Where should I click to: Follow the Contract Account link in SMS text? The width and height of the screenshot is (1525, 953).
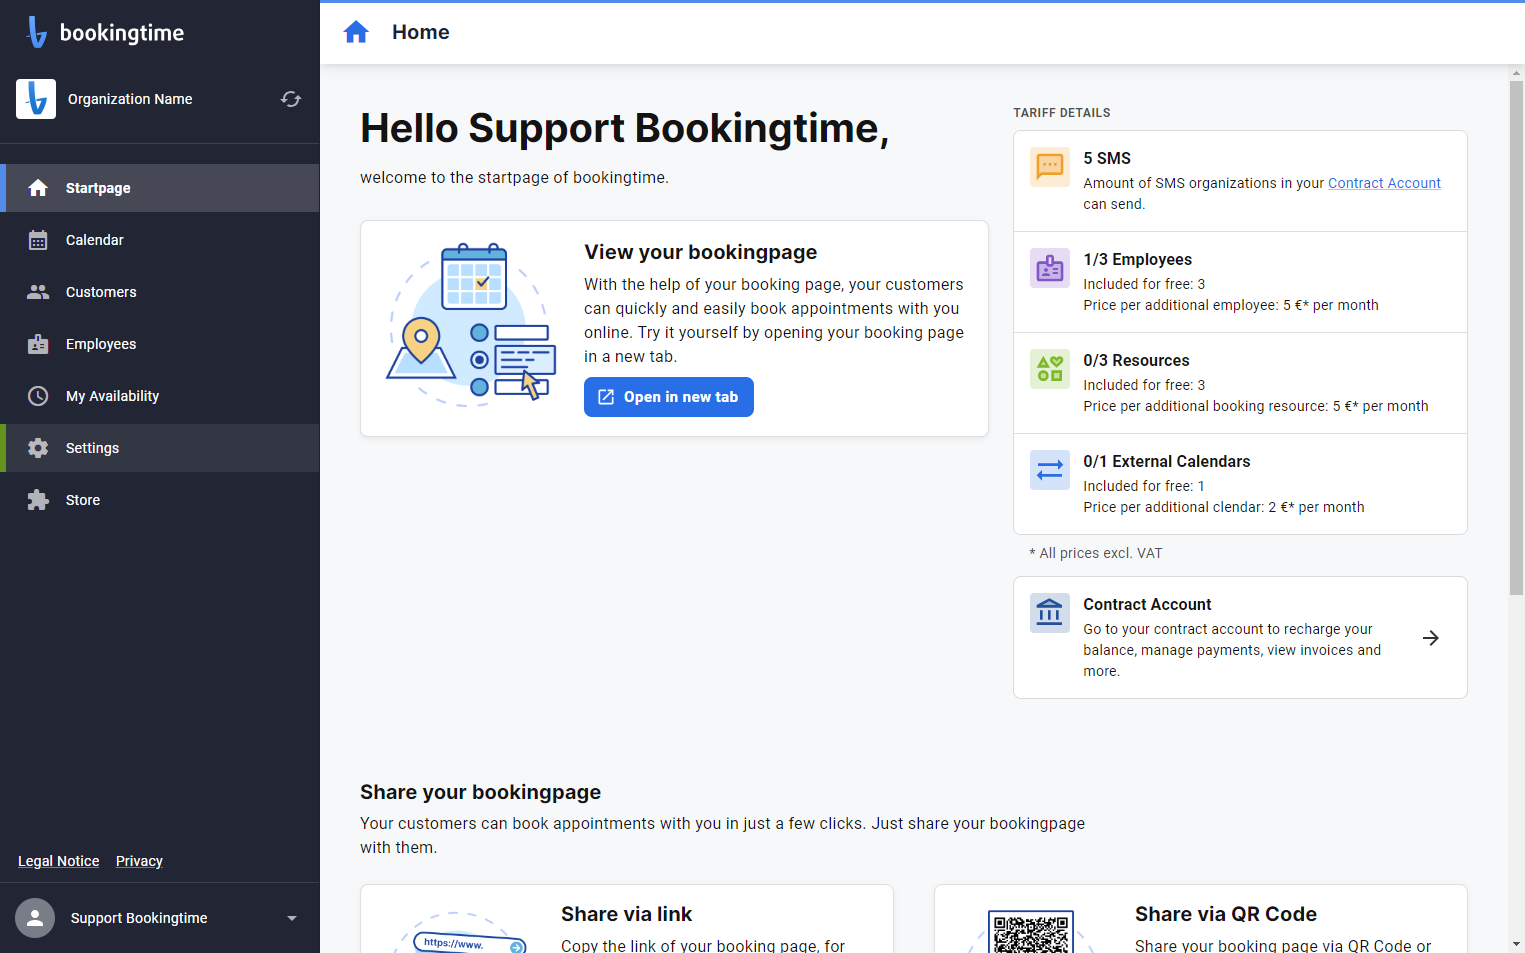pos(1384,183)
